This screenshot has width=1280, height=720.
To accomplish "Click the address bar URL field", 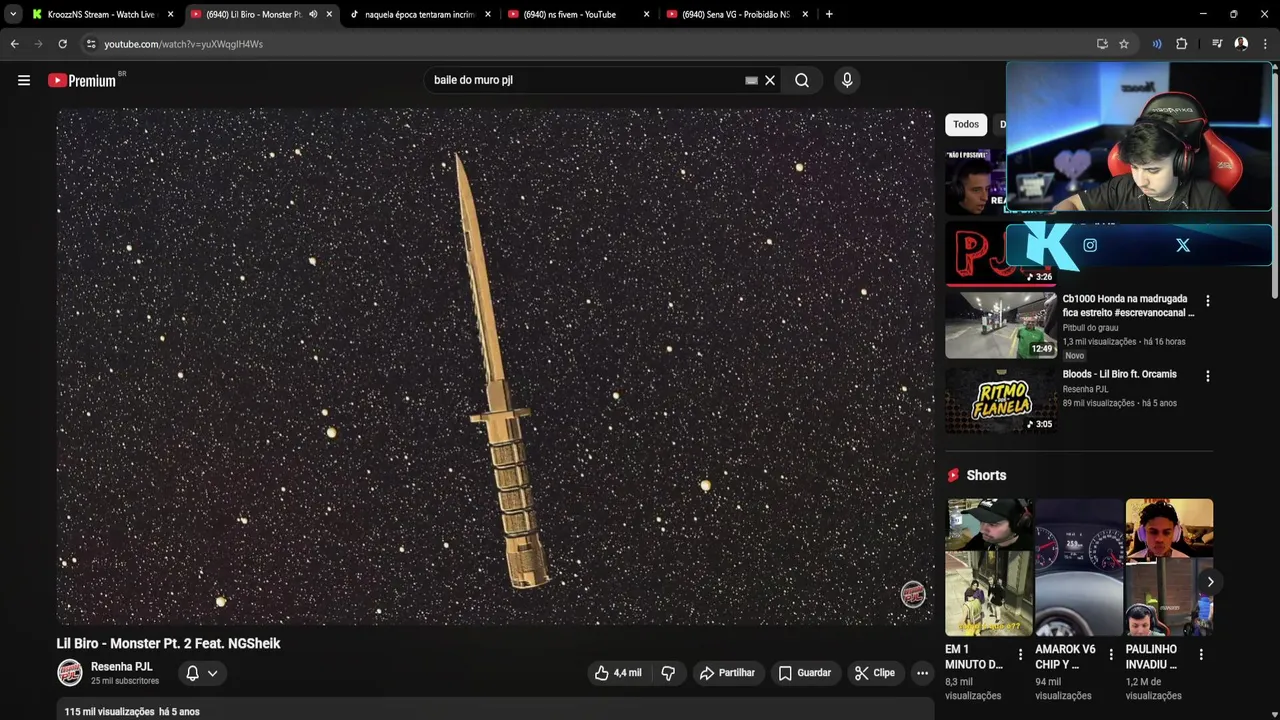I will pyautogui.click(x=590, y=44).
